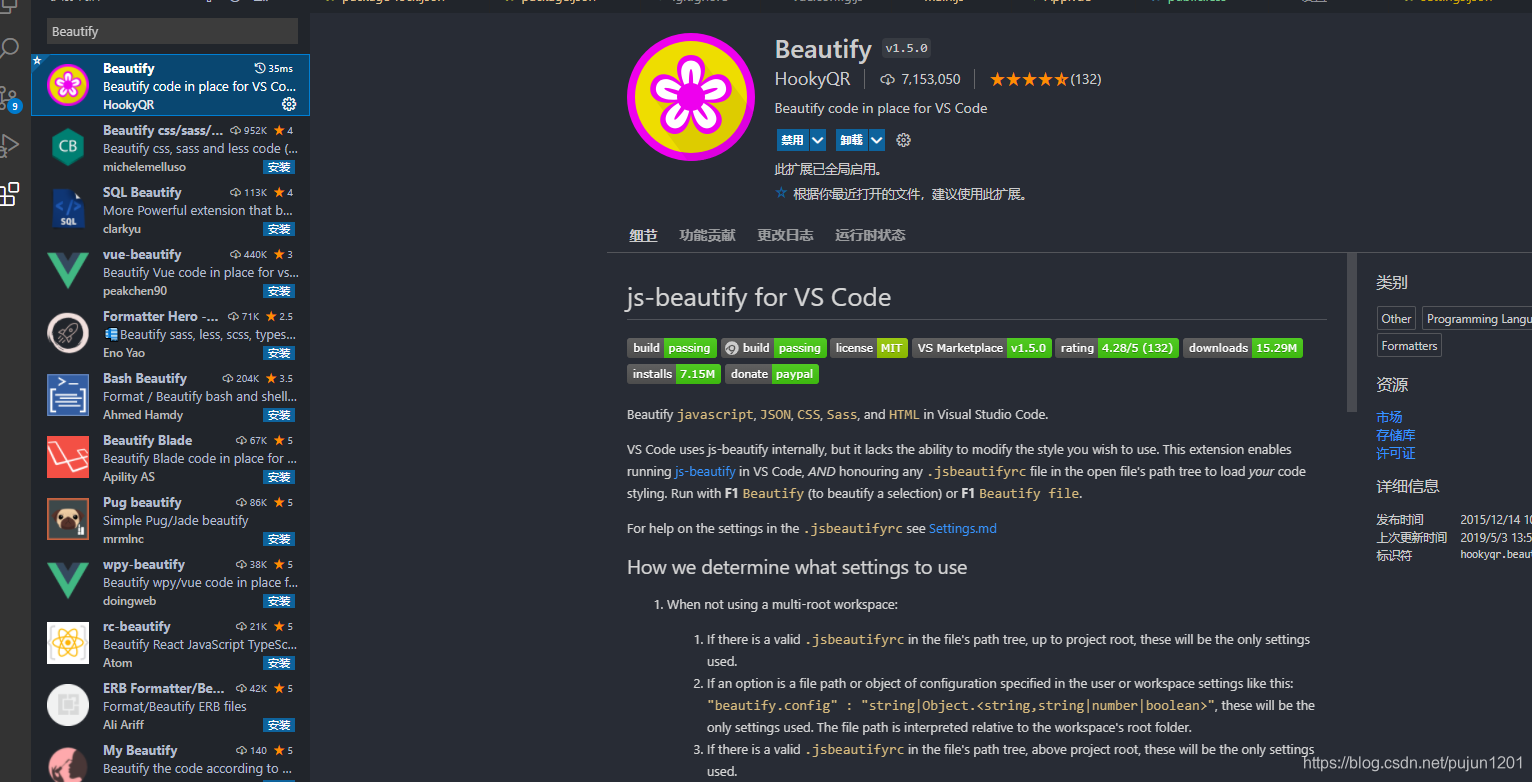This screenshot has height=782, width=1532.
Task: Open the Settings.md link
Action: point(962,528)
